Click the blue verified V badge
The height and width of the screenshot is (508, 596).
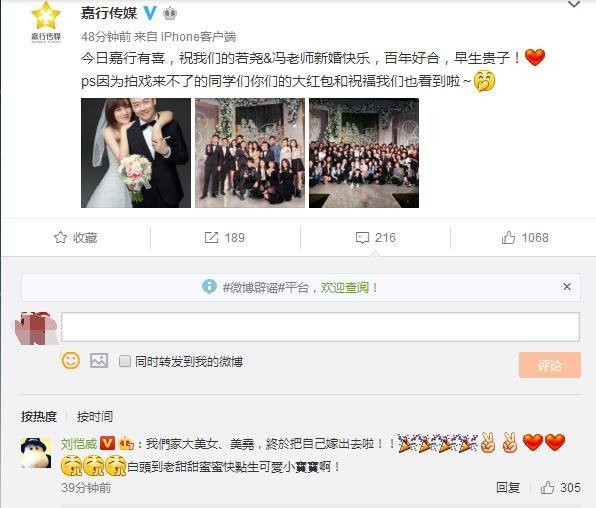[150, 13]
